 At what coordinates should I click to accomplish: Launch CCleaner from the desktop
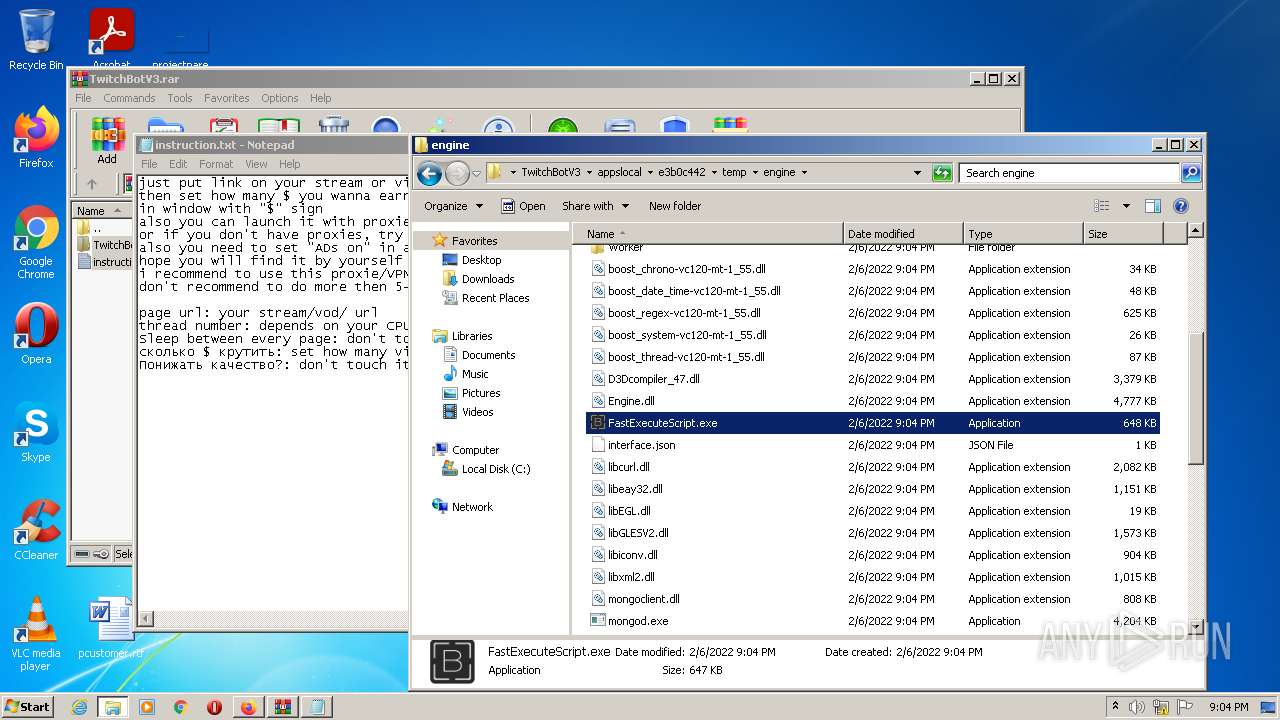click(x=36, y=531)
